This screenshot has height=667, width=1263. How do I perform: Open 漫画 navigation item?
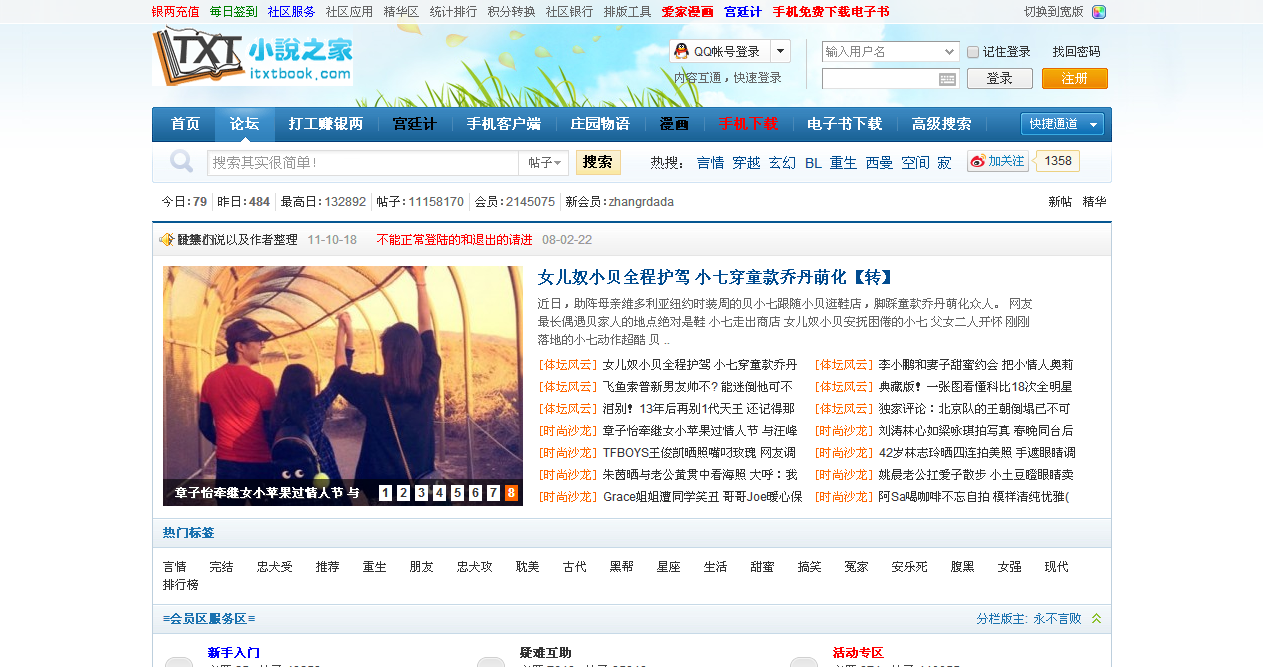674,124
